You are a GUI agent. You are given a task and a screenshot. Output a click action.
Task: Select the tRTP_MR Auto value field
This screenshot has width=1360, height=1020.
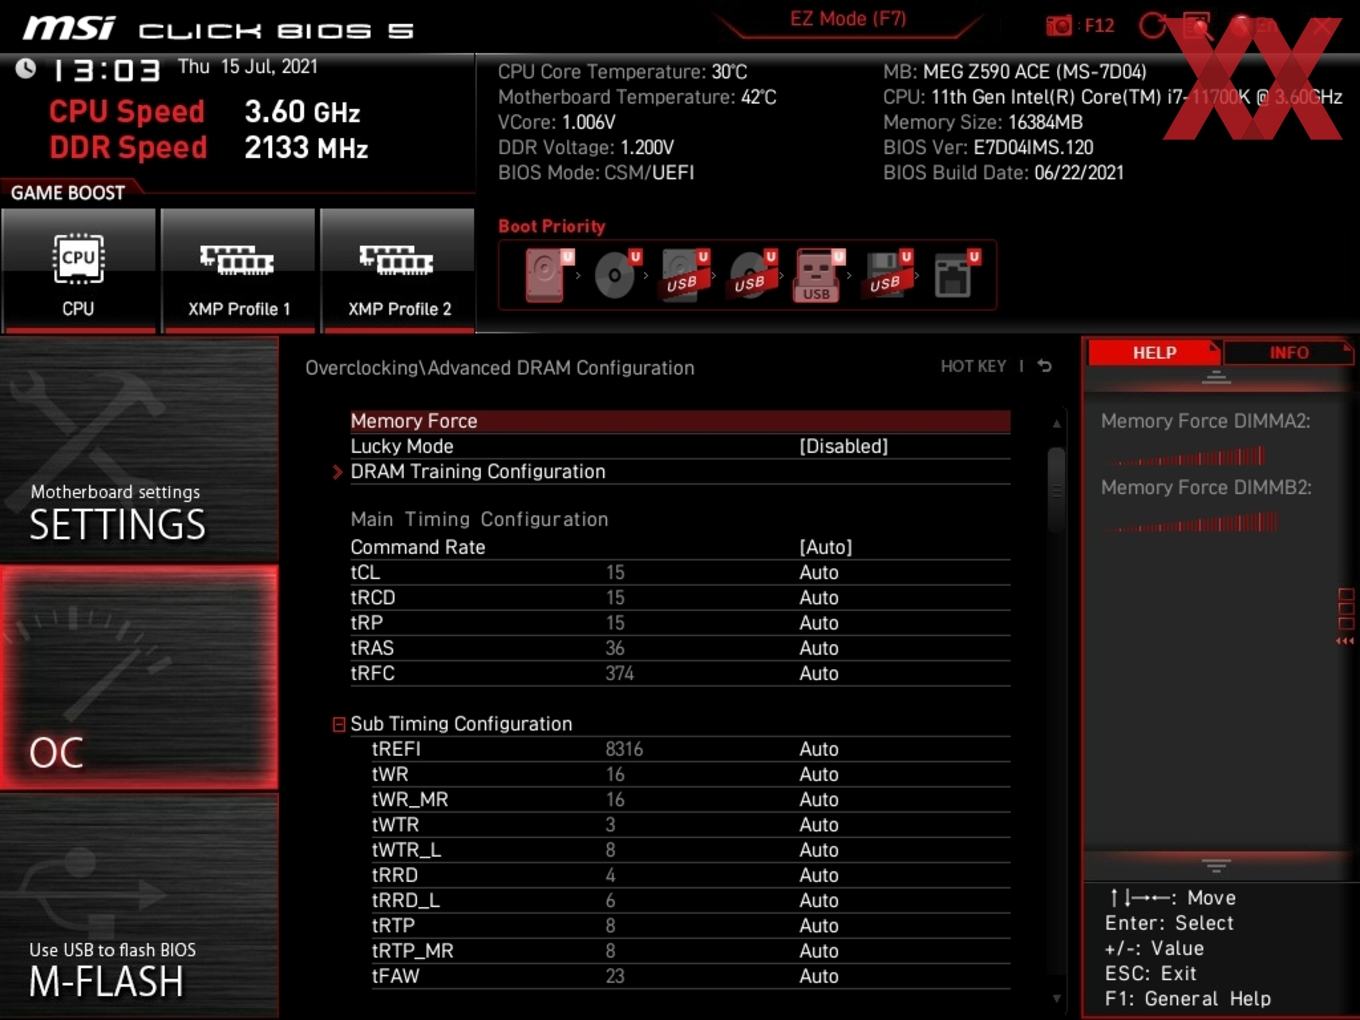(818, 951)
